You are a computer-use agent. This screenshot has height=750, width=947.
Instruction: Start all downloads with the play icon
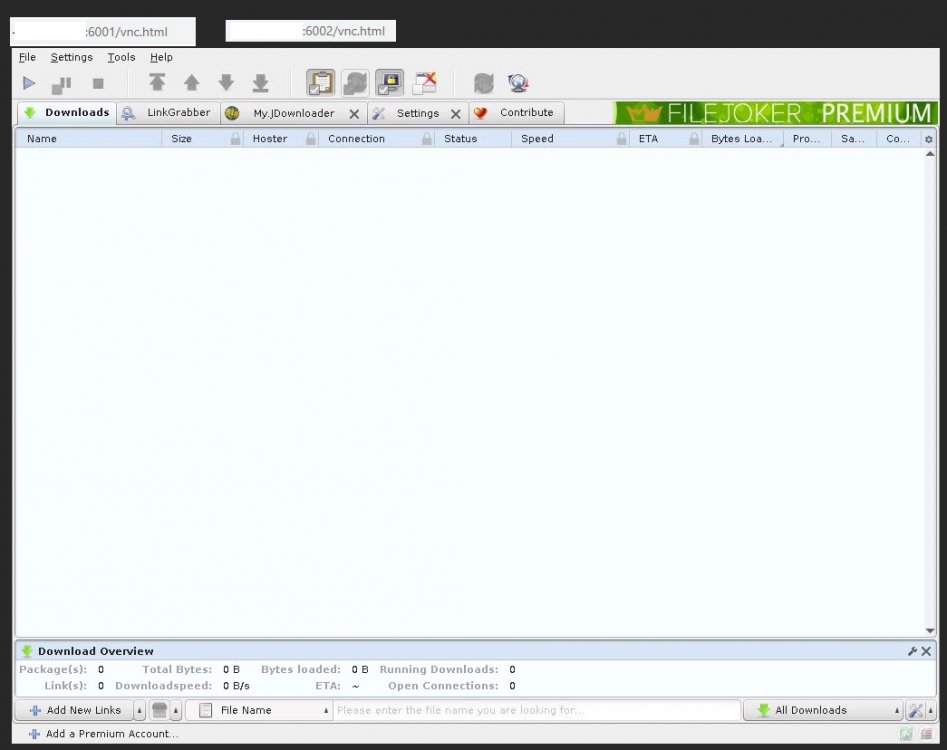tap(28, 83)
